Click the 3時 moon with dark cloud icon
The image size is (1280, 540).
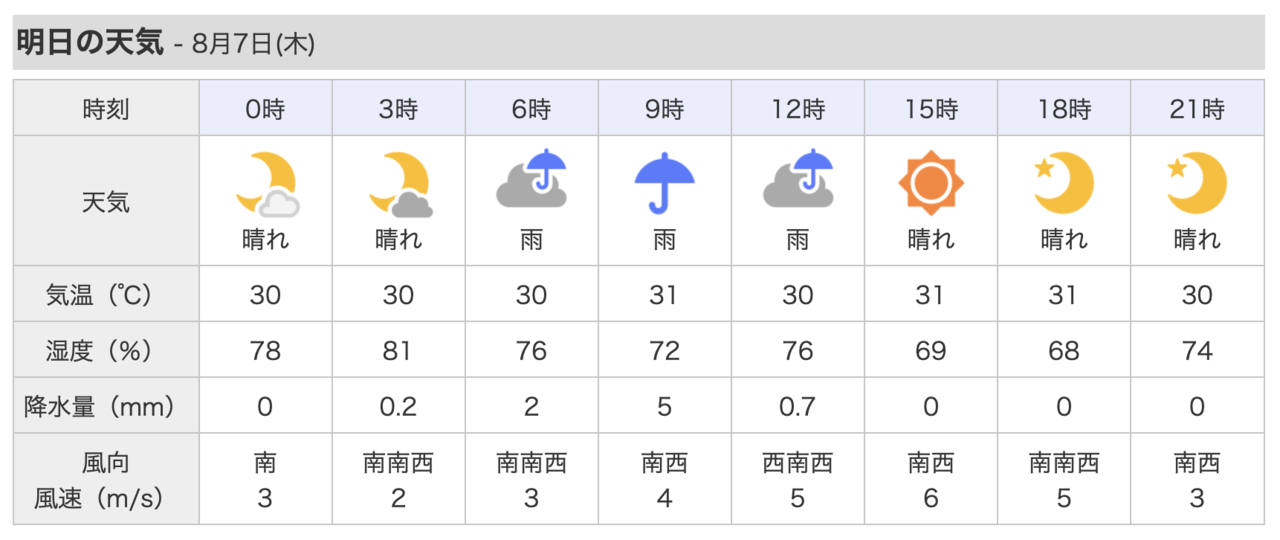pos(399,184)
